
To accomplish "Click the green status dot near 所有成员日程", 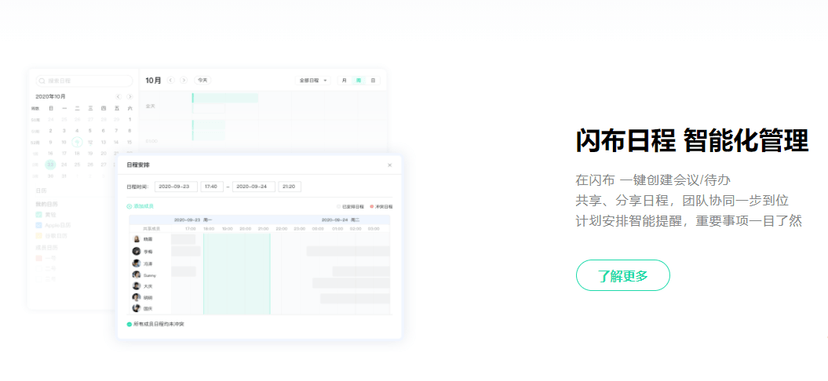I will [x=129, y=325].
